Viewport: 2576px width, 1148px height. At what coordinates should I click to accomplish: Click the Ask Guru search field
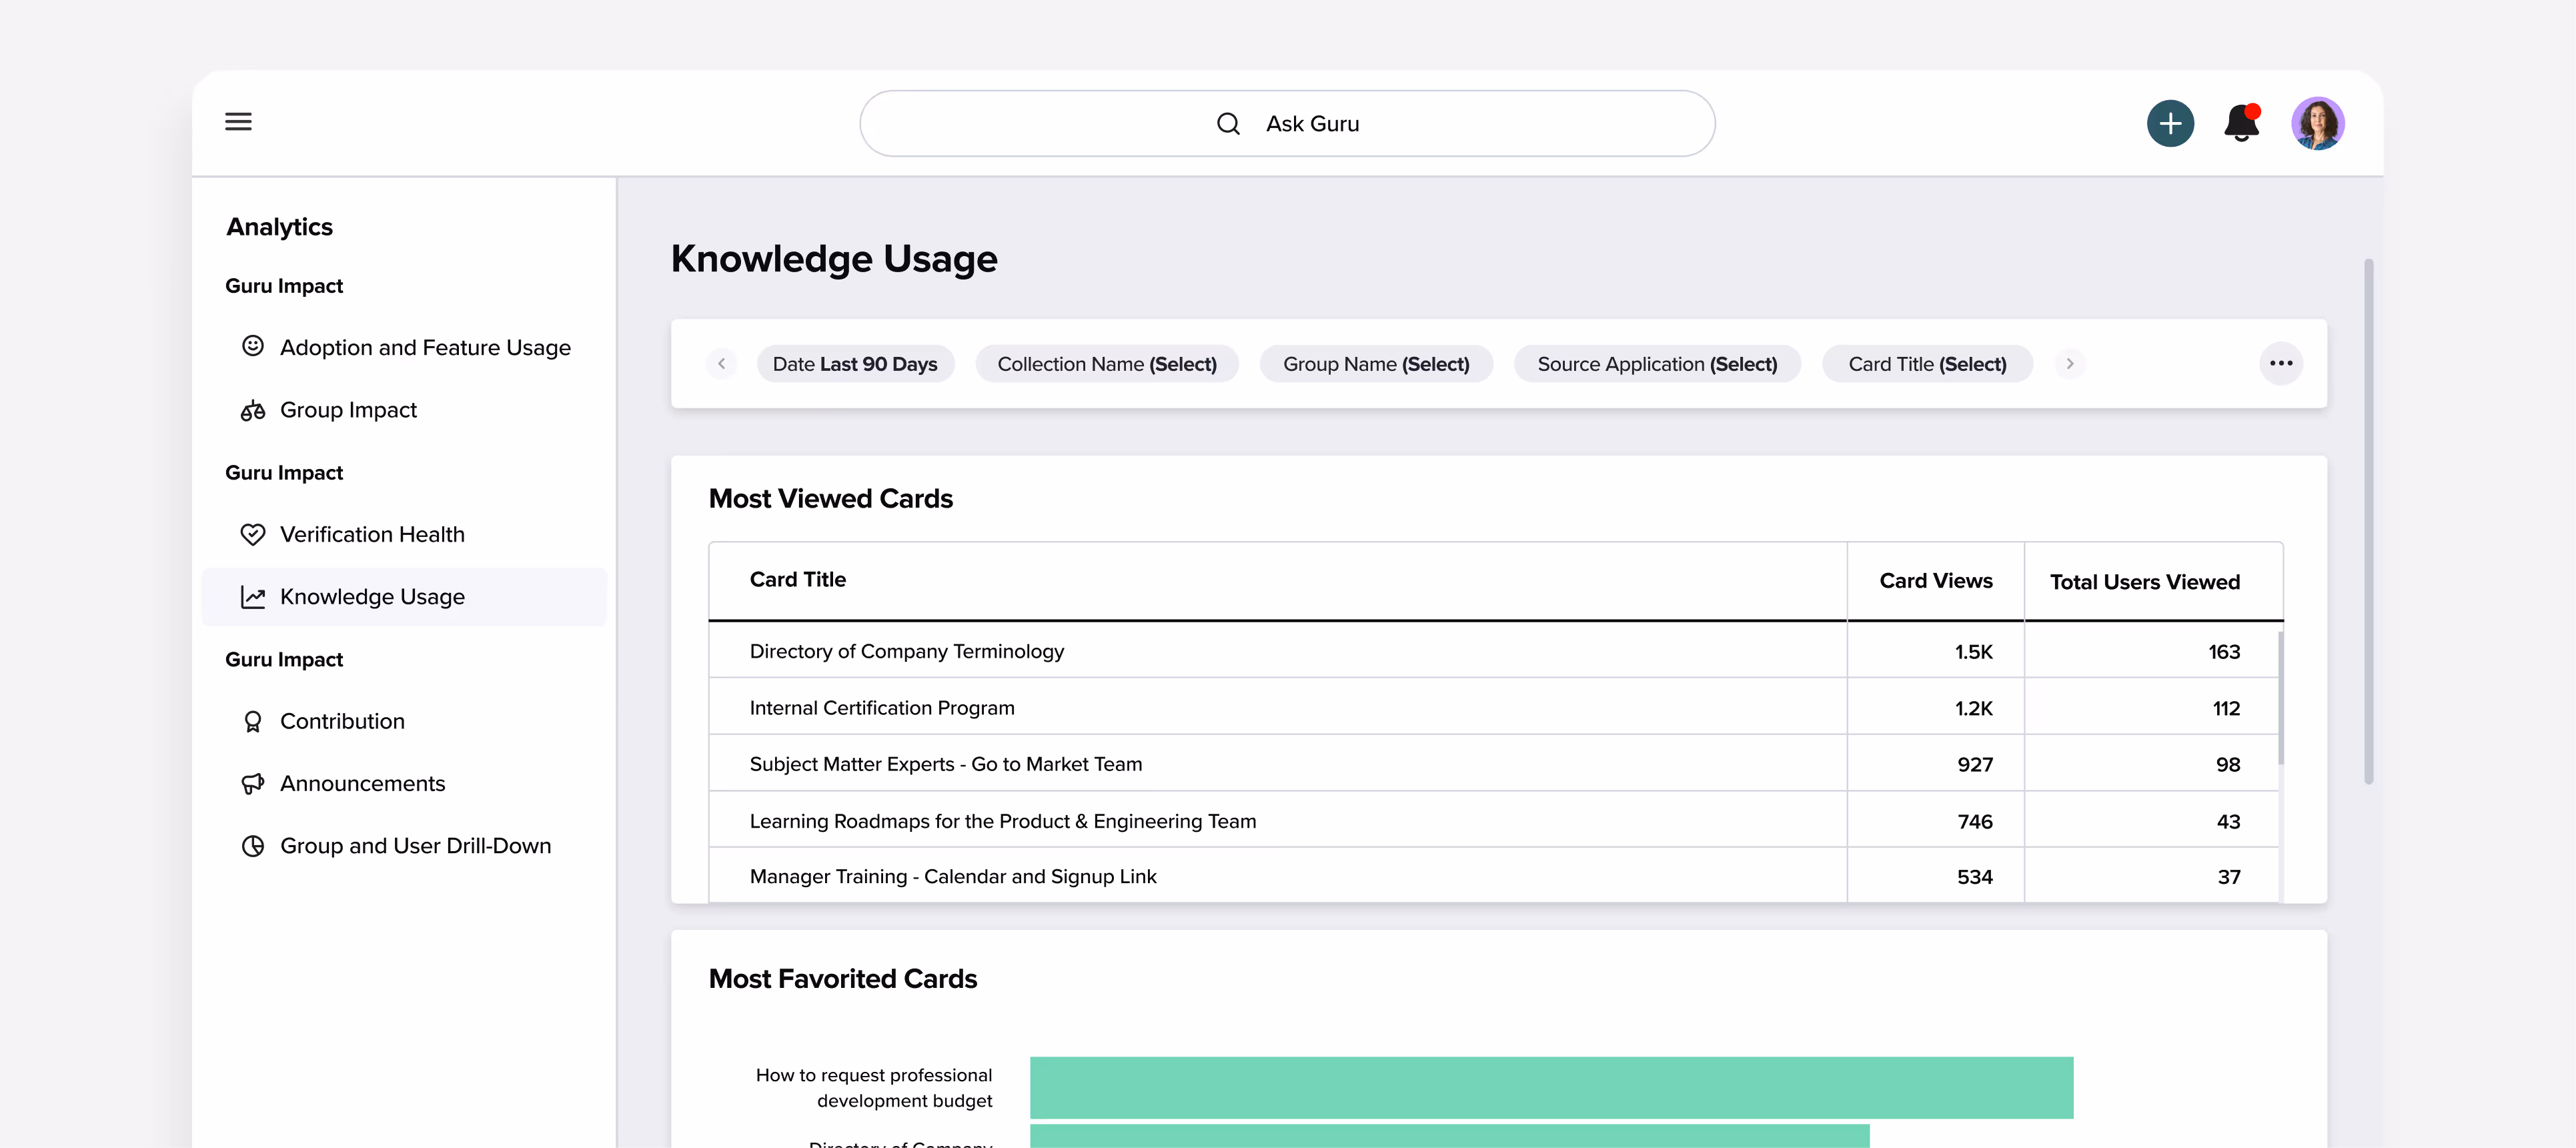tap(1287, 124)
